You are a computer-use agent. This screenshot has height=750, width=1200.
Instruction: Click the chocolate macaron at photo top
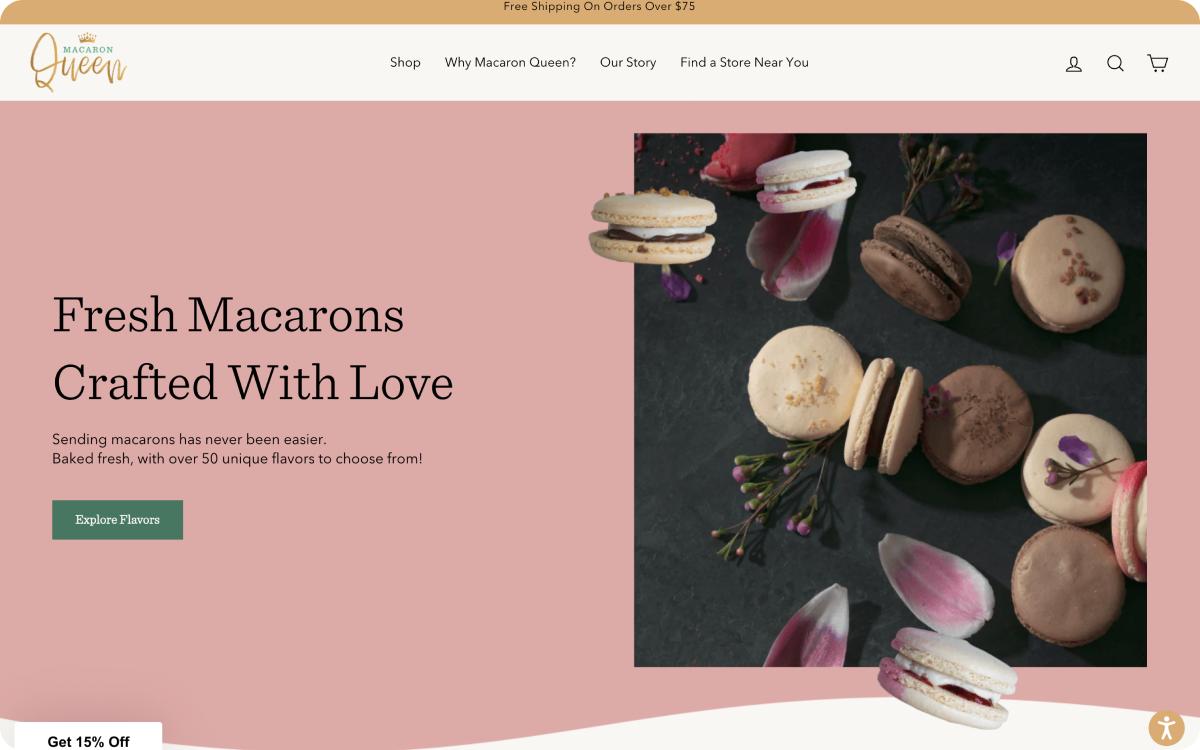(916, 255)
